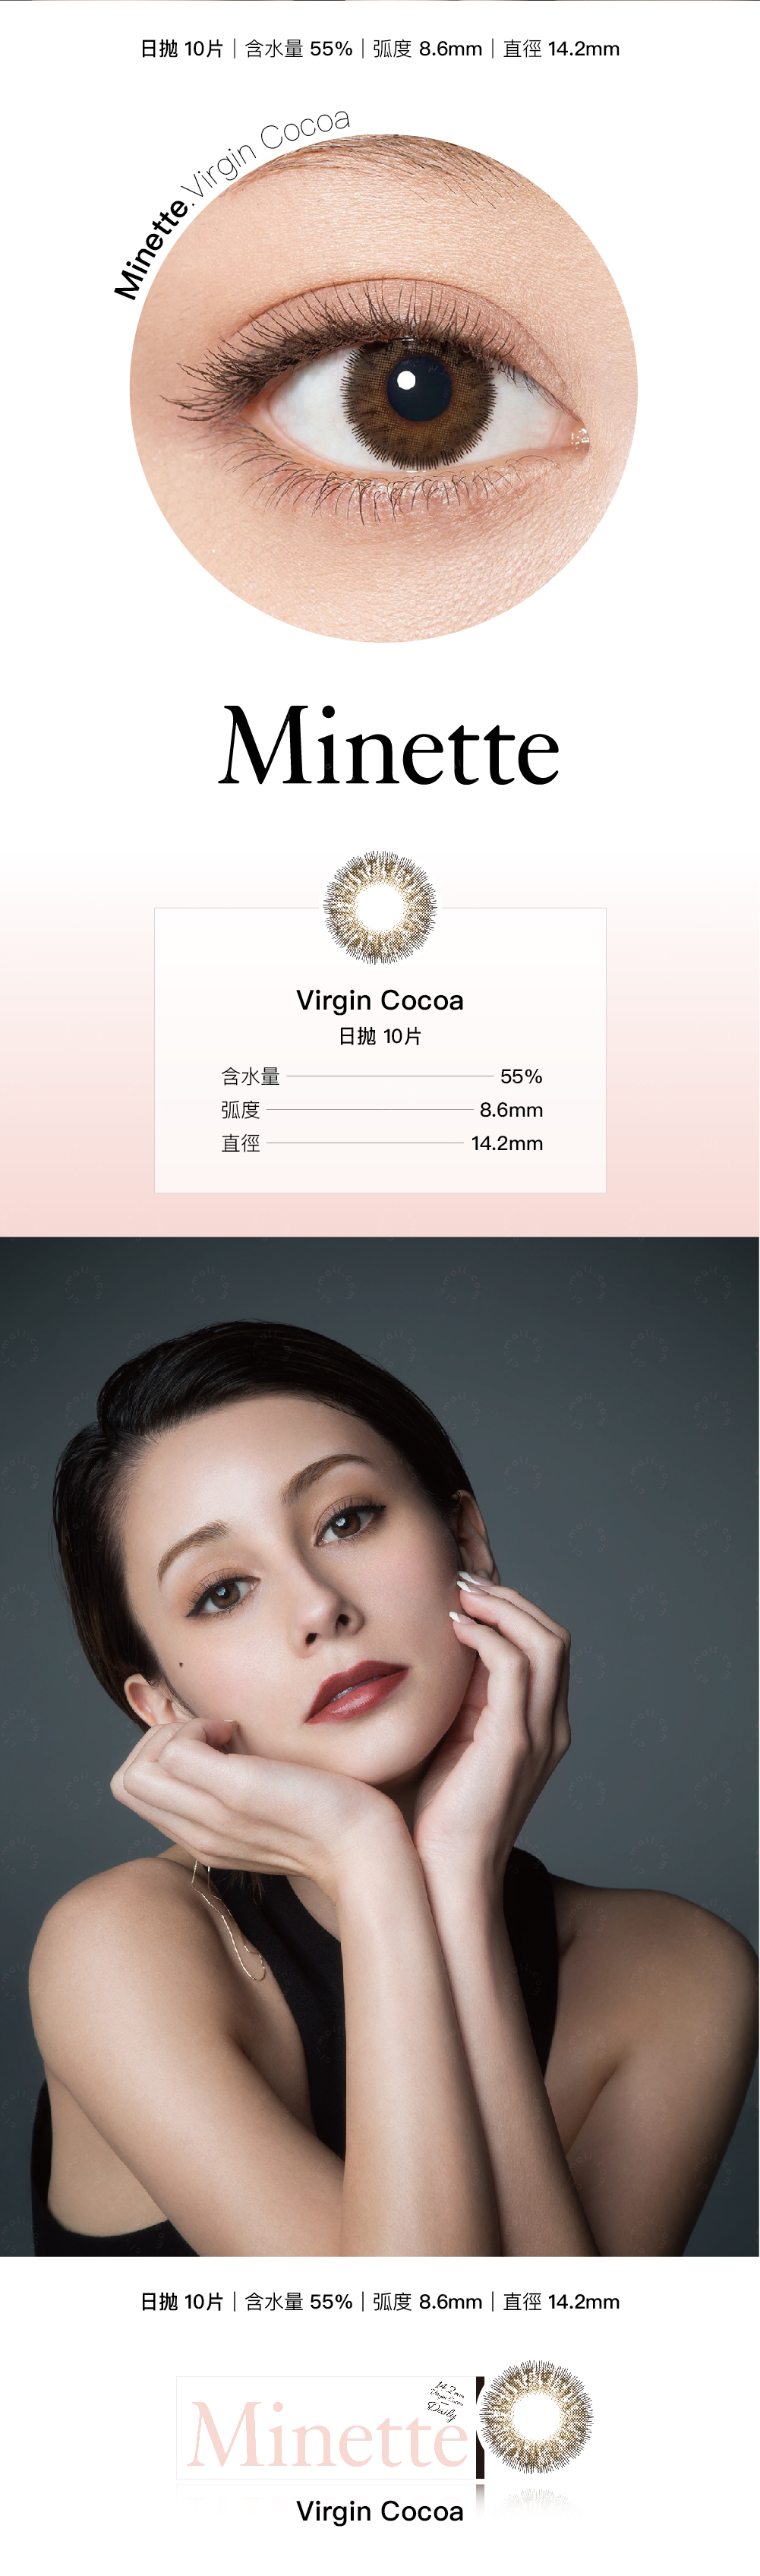760x2576 pixels.
Task: Click the Daily script label on package
Action: [442, 2410]
